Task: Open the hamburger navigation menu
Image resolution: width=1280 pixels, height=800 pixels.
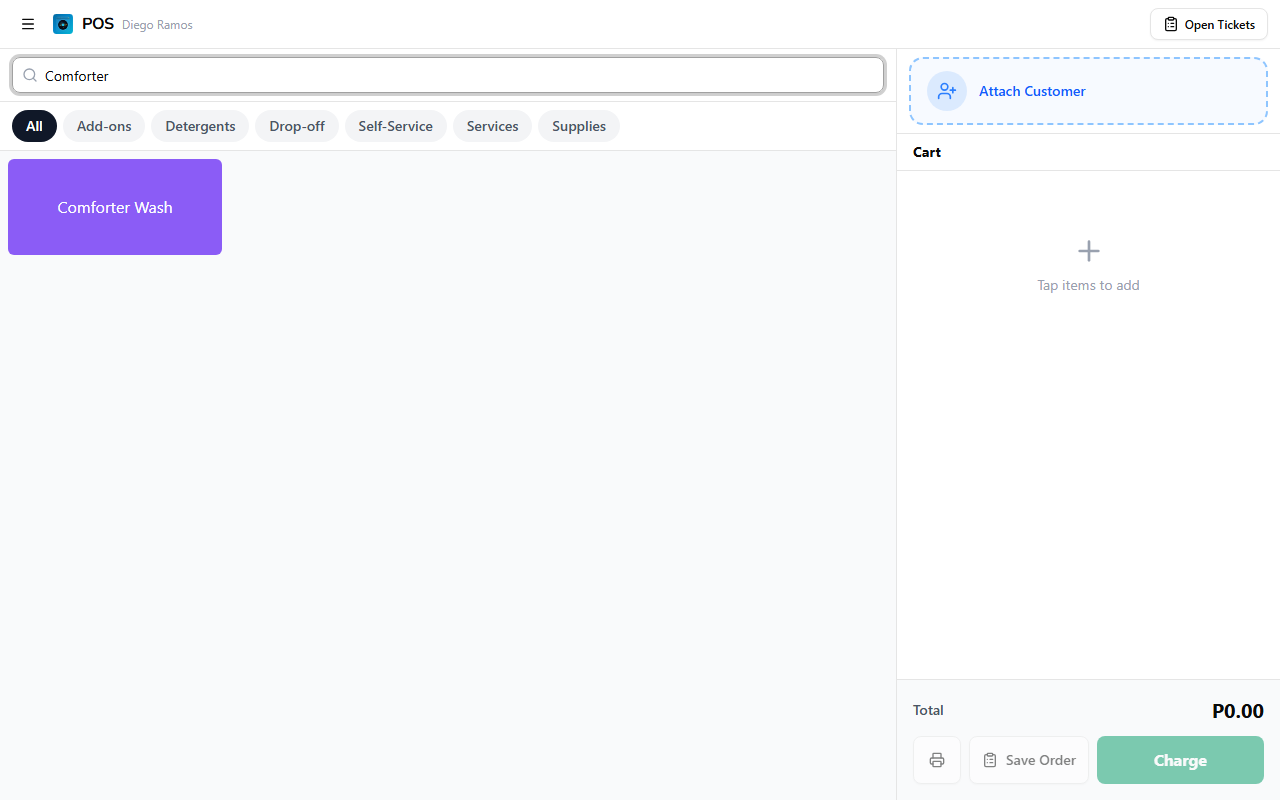Action: coord(28,24)
